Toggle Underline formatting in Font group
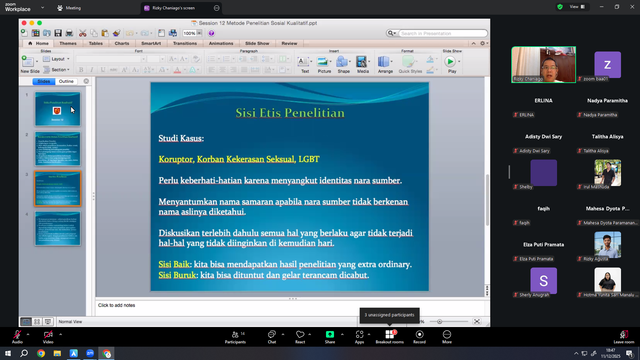Screen dimensions: 640x360 (102, 70)
